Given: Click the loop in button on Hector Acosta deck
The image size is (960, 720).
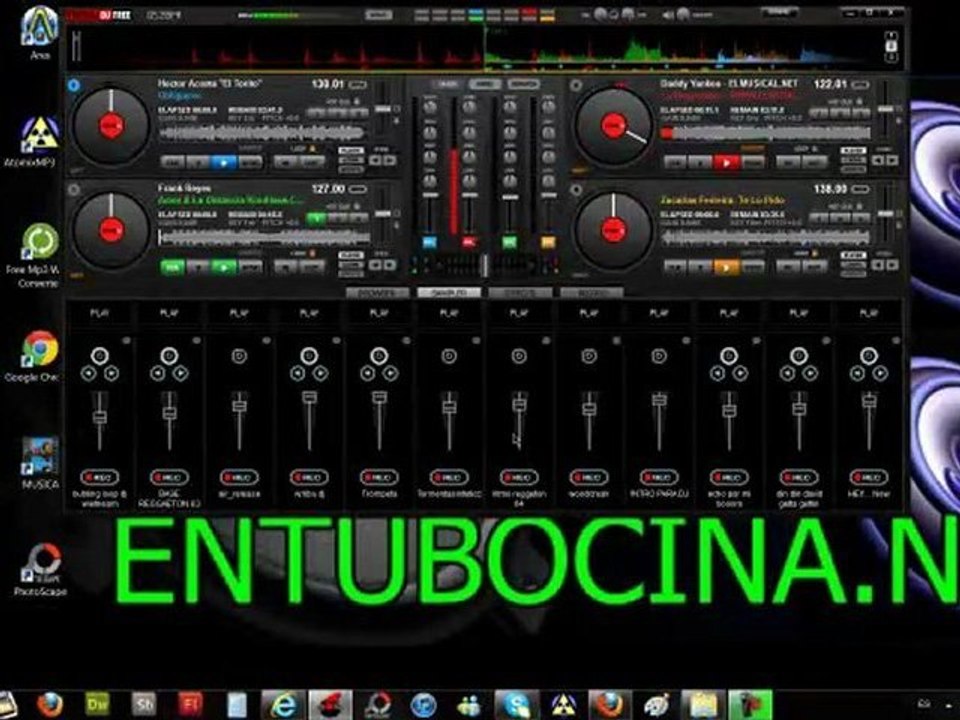Looking at the screenshot, I should tap(286, 163).
